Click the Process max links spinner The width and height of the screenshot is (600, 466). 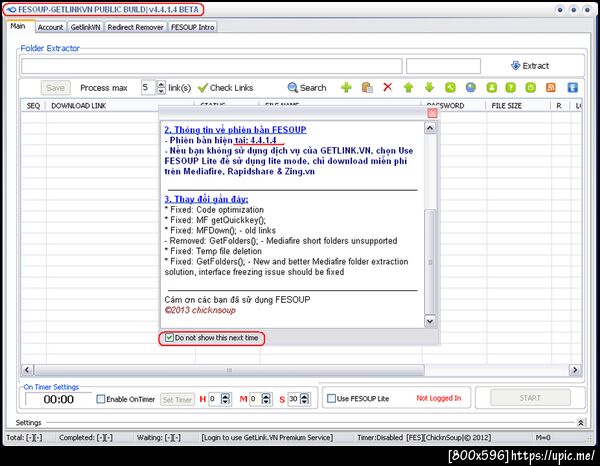tap(161, 88)
